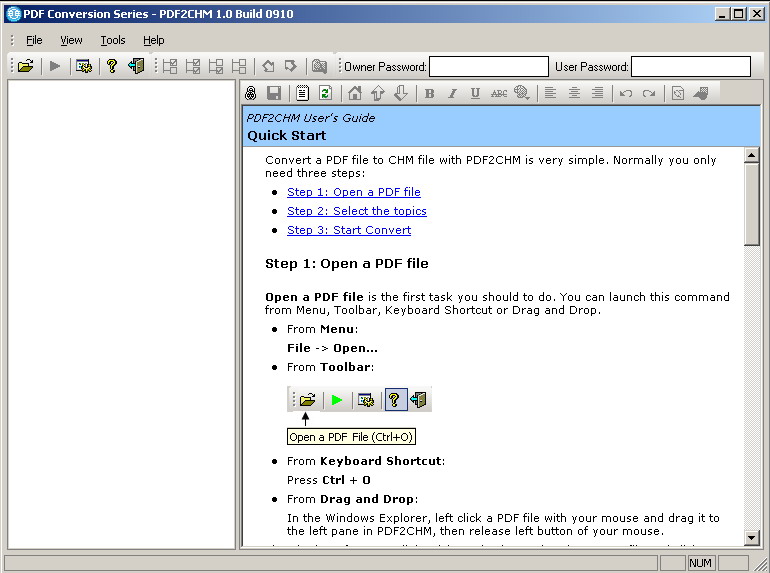This screenshot has height=573, width=770.
Task: Click the Exit door icon
Action: point(136,66)
